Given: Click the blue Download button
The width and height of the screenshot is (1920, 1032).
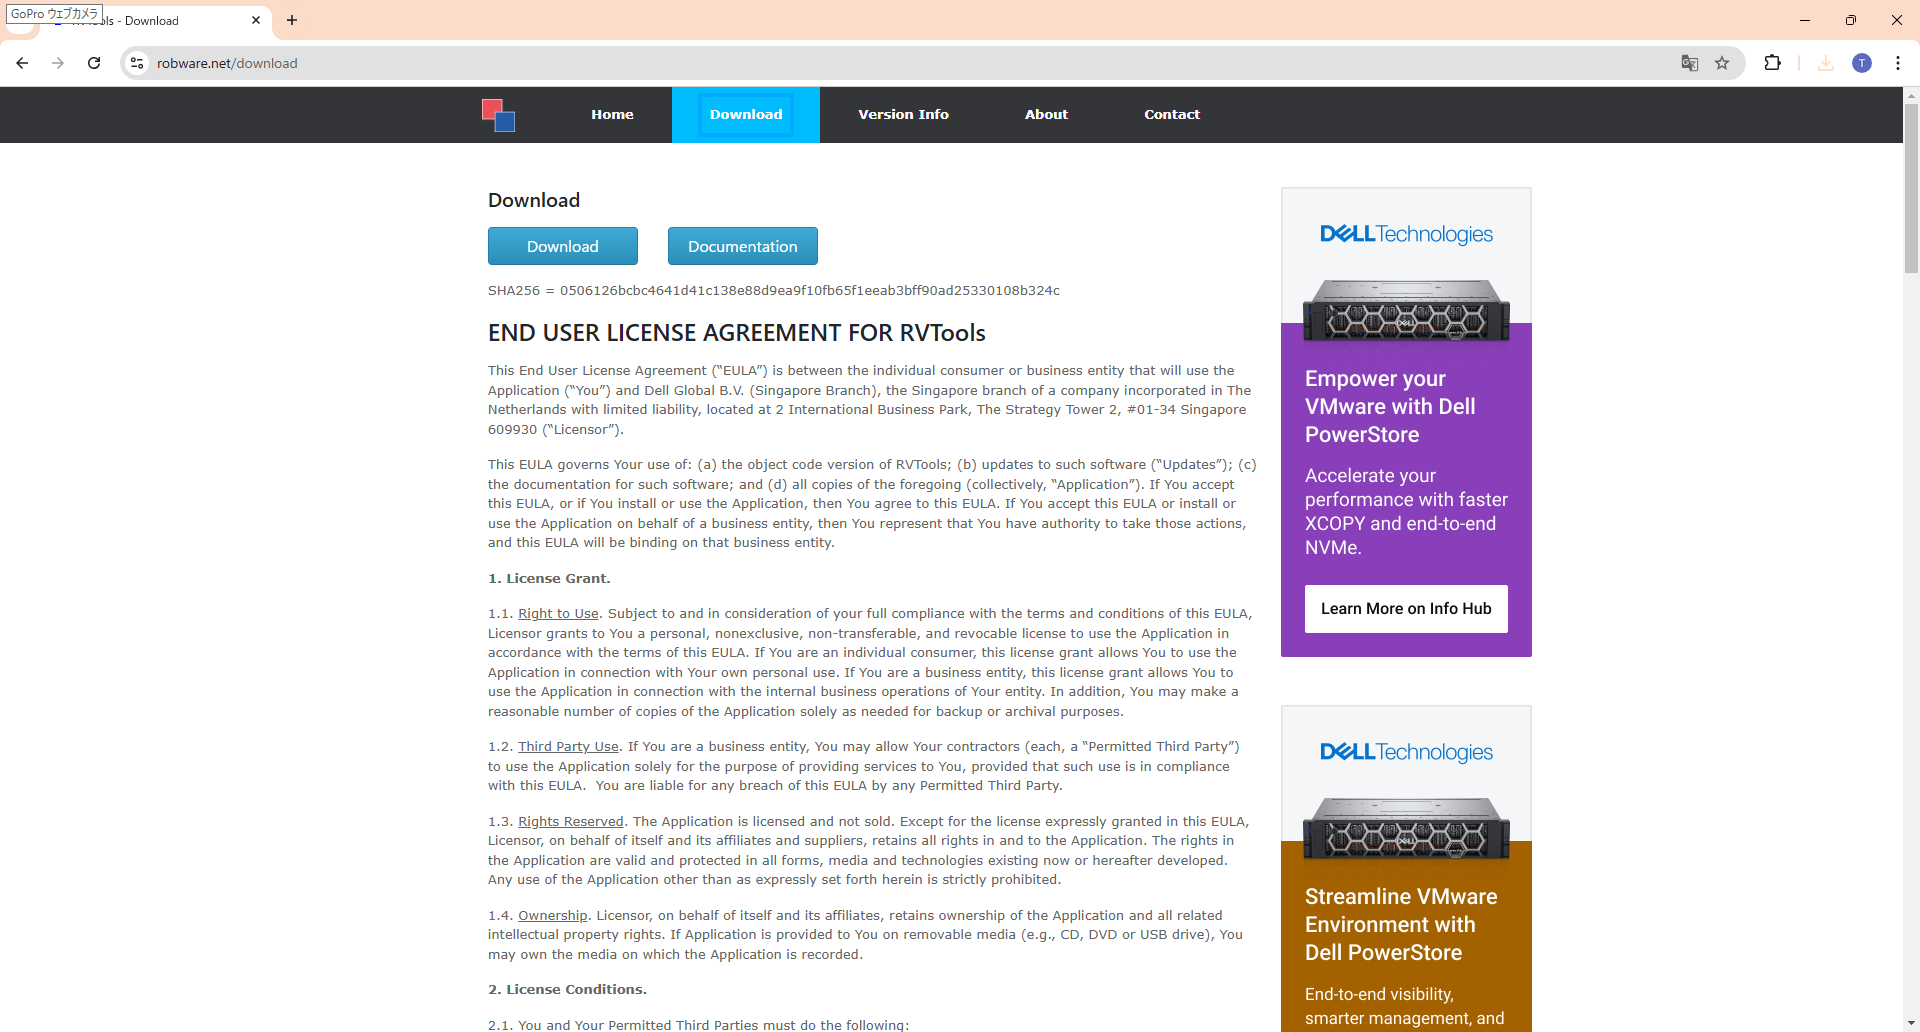Looking at the screenshot, I should click(x=563, y=246).
